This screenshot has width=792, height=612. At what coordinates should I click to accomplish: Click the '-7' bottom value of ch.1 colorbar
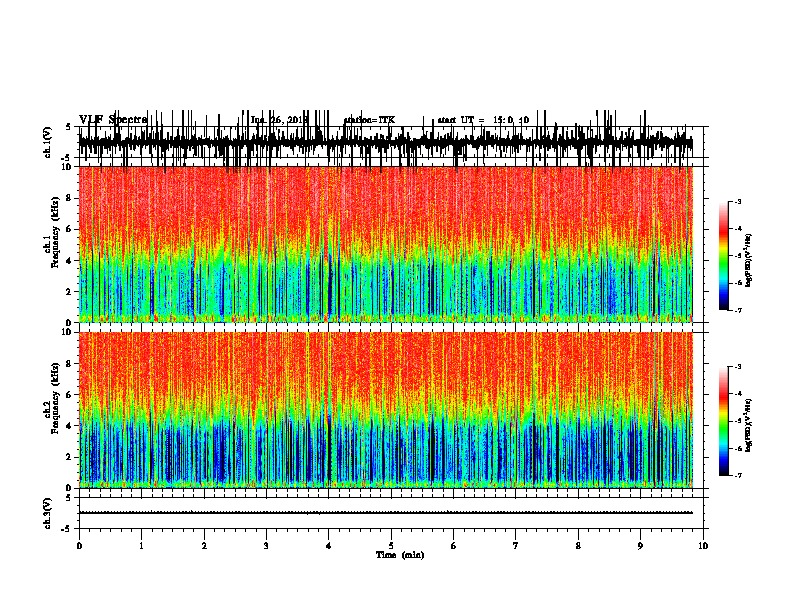tap(737, 310)
